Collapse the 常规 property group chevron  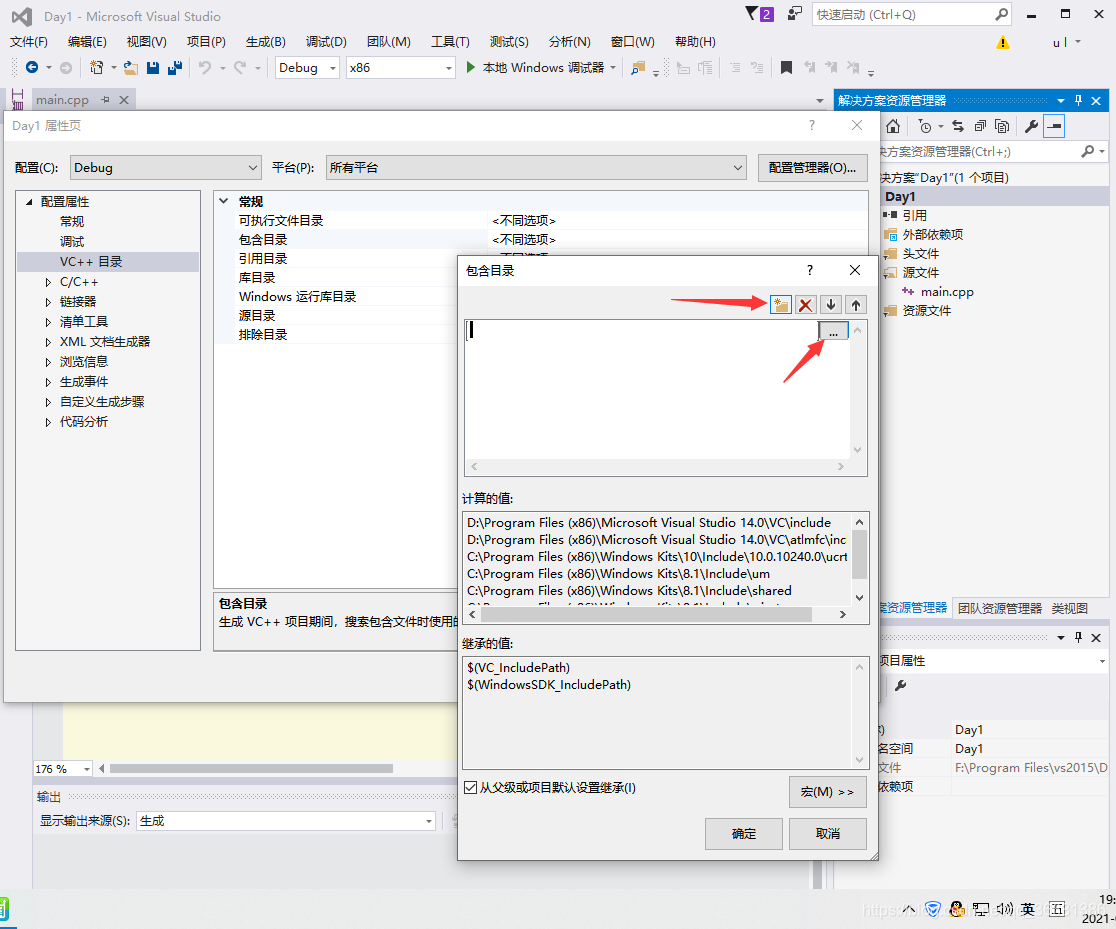click(223, 201)
